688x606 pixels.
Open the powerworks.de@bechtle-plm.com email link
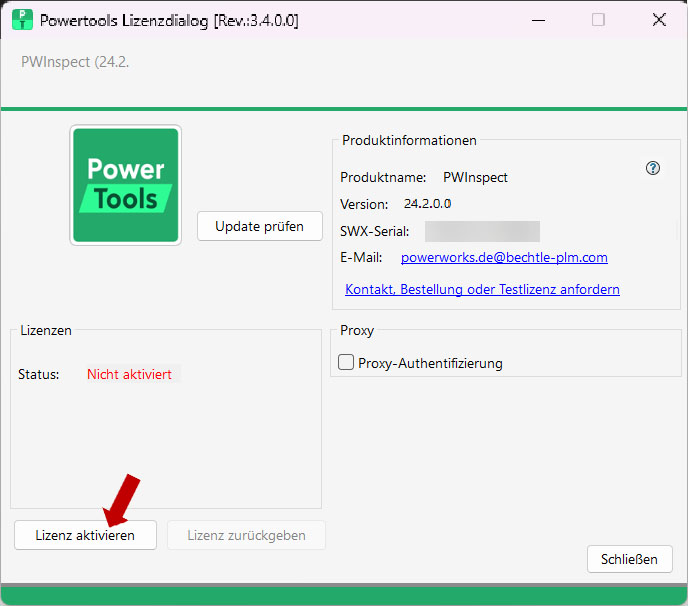[x=504, y=257]
